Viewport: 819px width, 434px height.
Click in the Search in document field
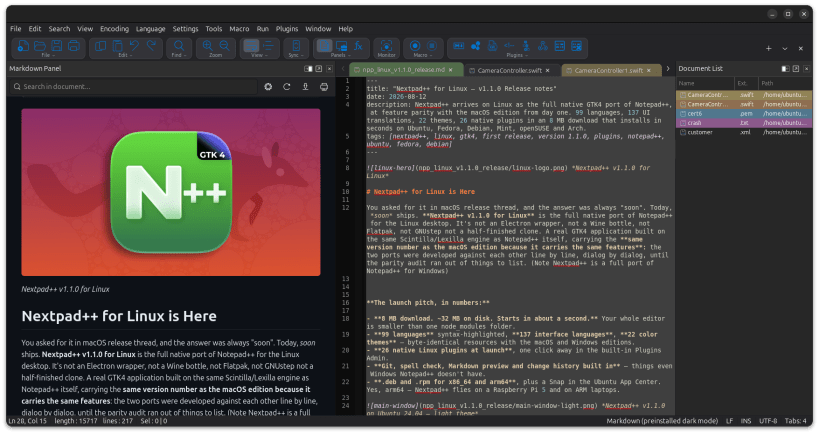pyautogui.click(x=134, y=87)
